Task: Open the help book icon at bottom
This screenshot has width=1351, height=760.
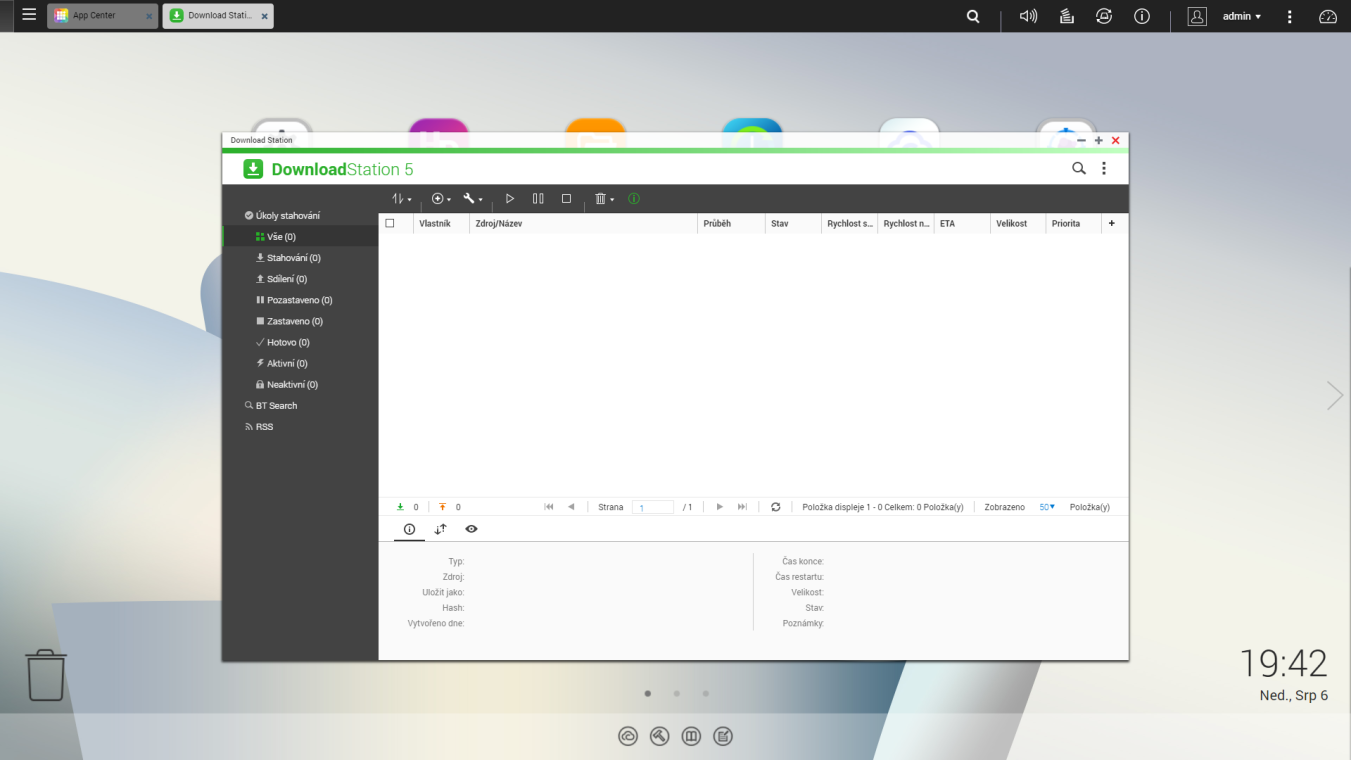Action: pos(691,736)
